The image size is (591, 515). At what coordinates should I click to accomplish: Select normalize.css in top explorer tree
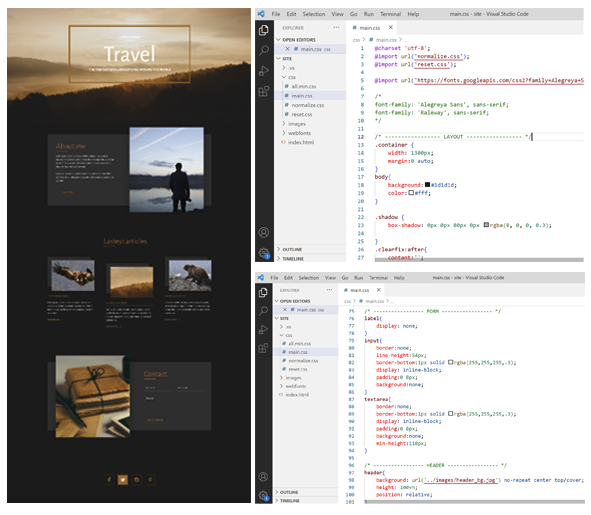tap(308, 105)
